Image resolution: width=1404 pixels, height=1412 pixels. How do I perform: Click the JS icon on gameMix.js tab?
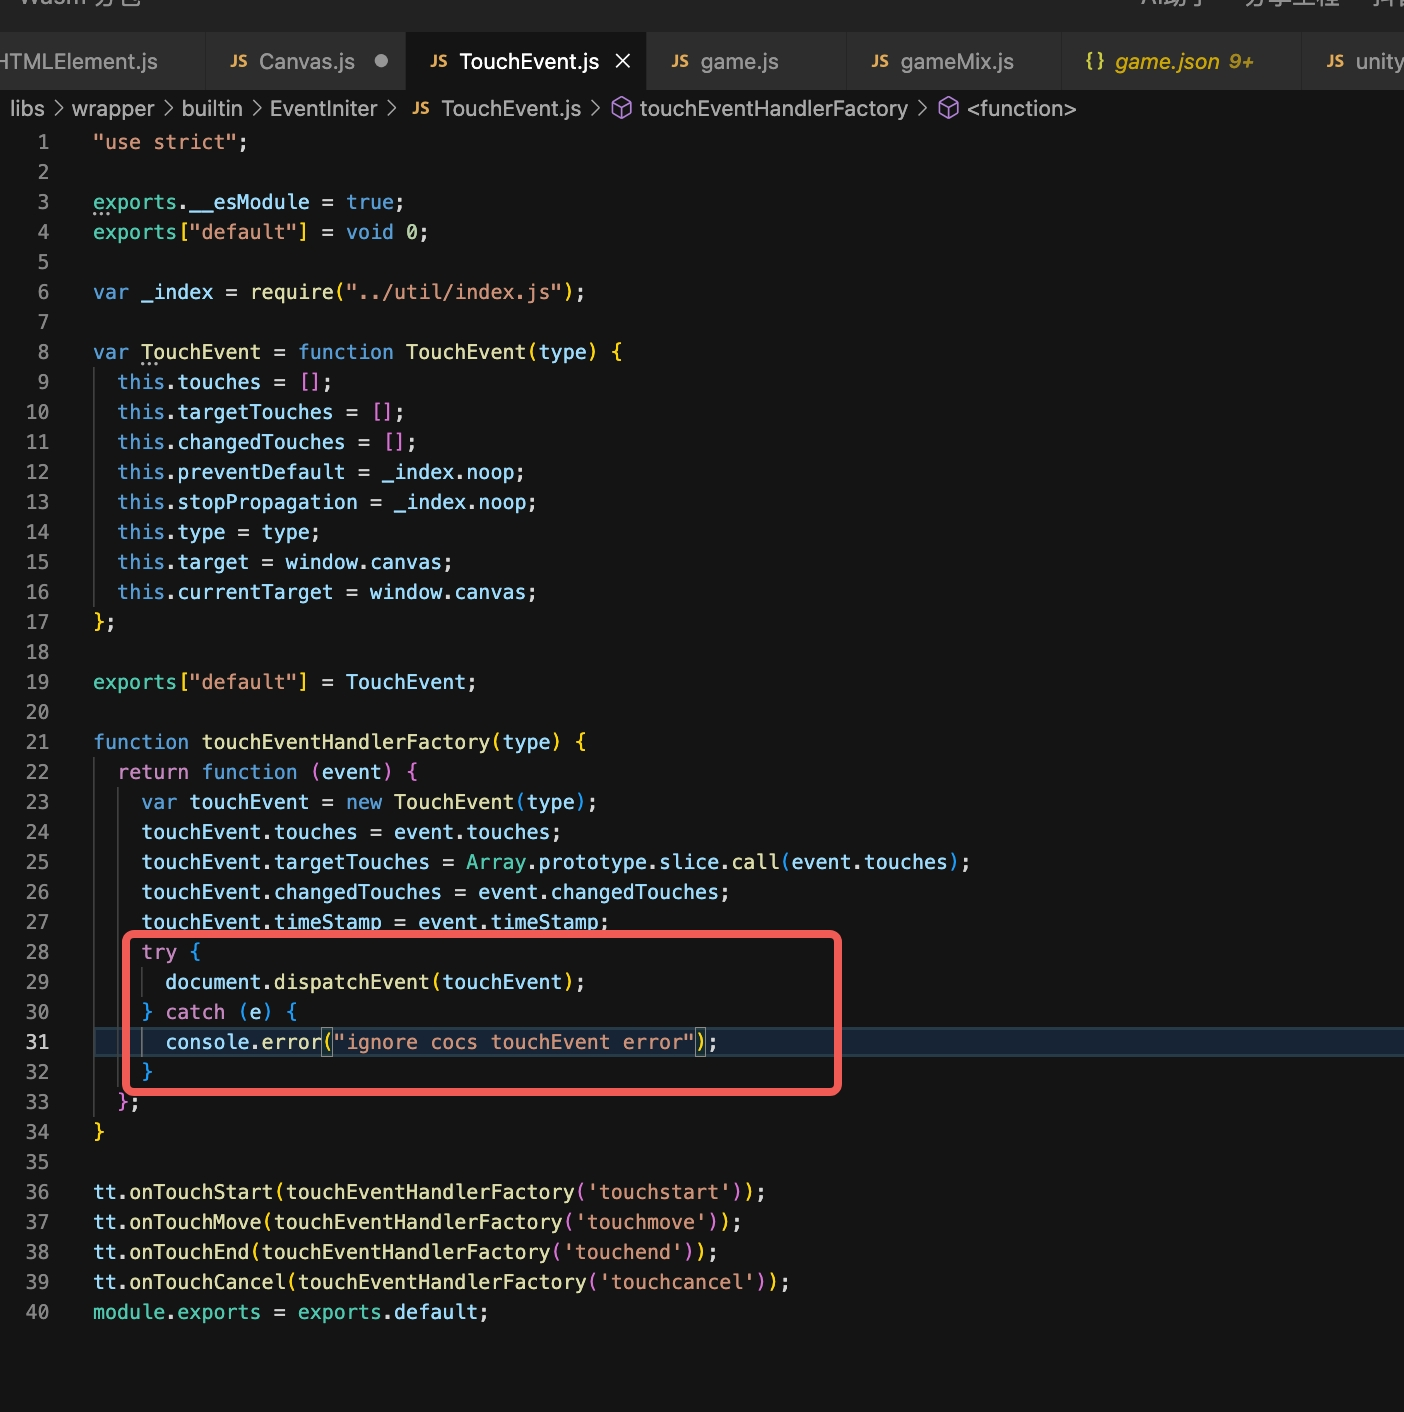880,62
